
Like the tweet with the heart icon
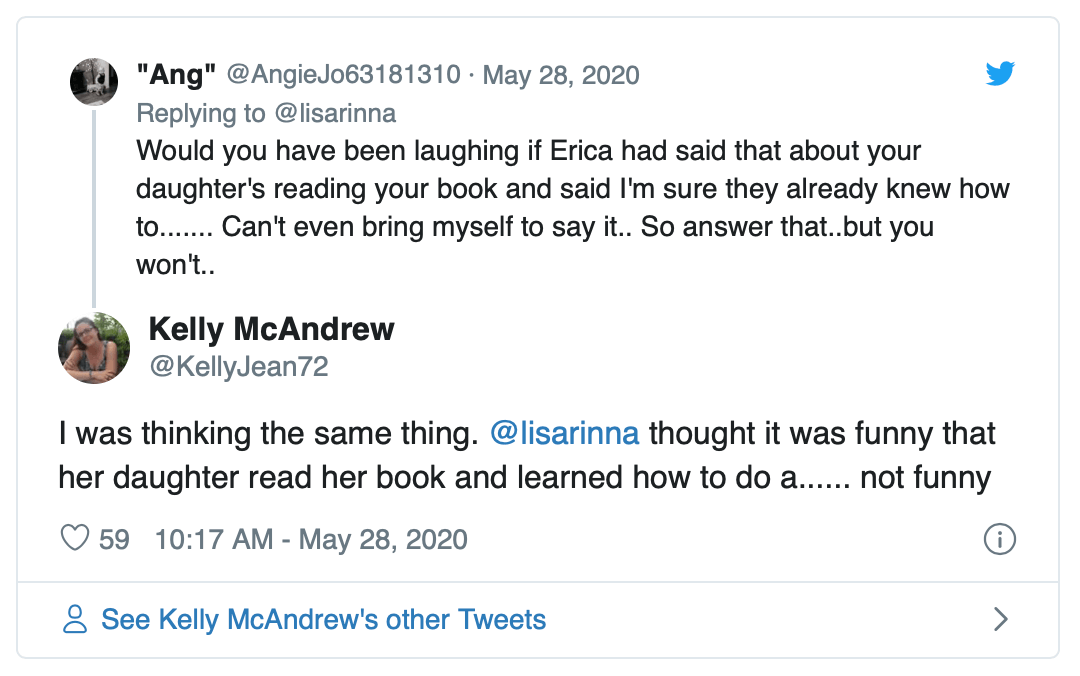click(x=76, y=540)
